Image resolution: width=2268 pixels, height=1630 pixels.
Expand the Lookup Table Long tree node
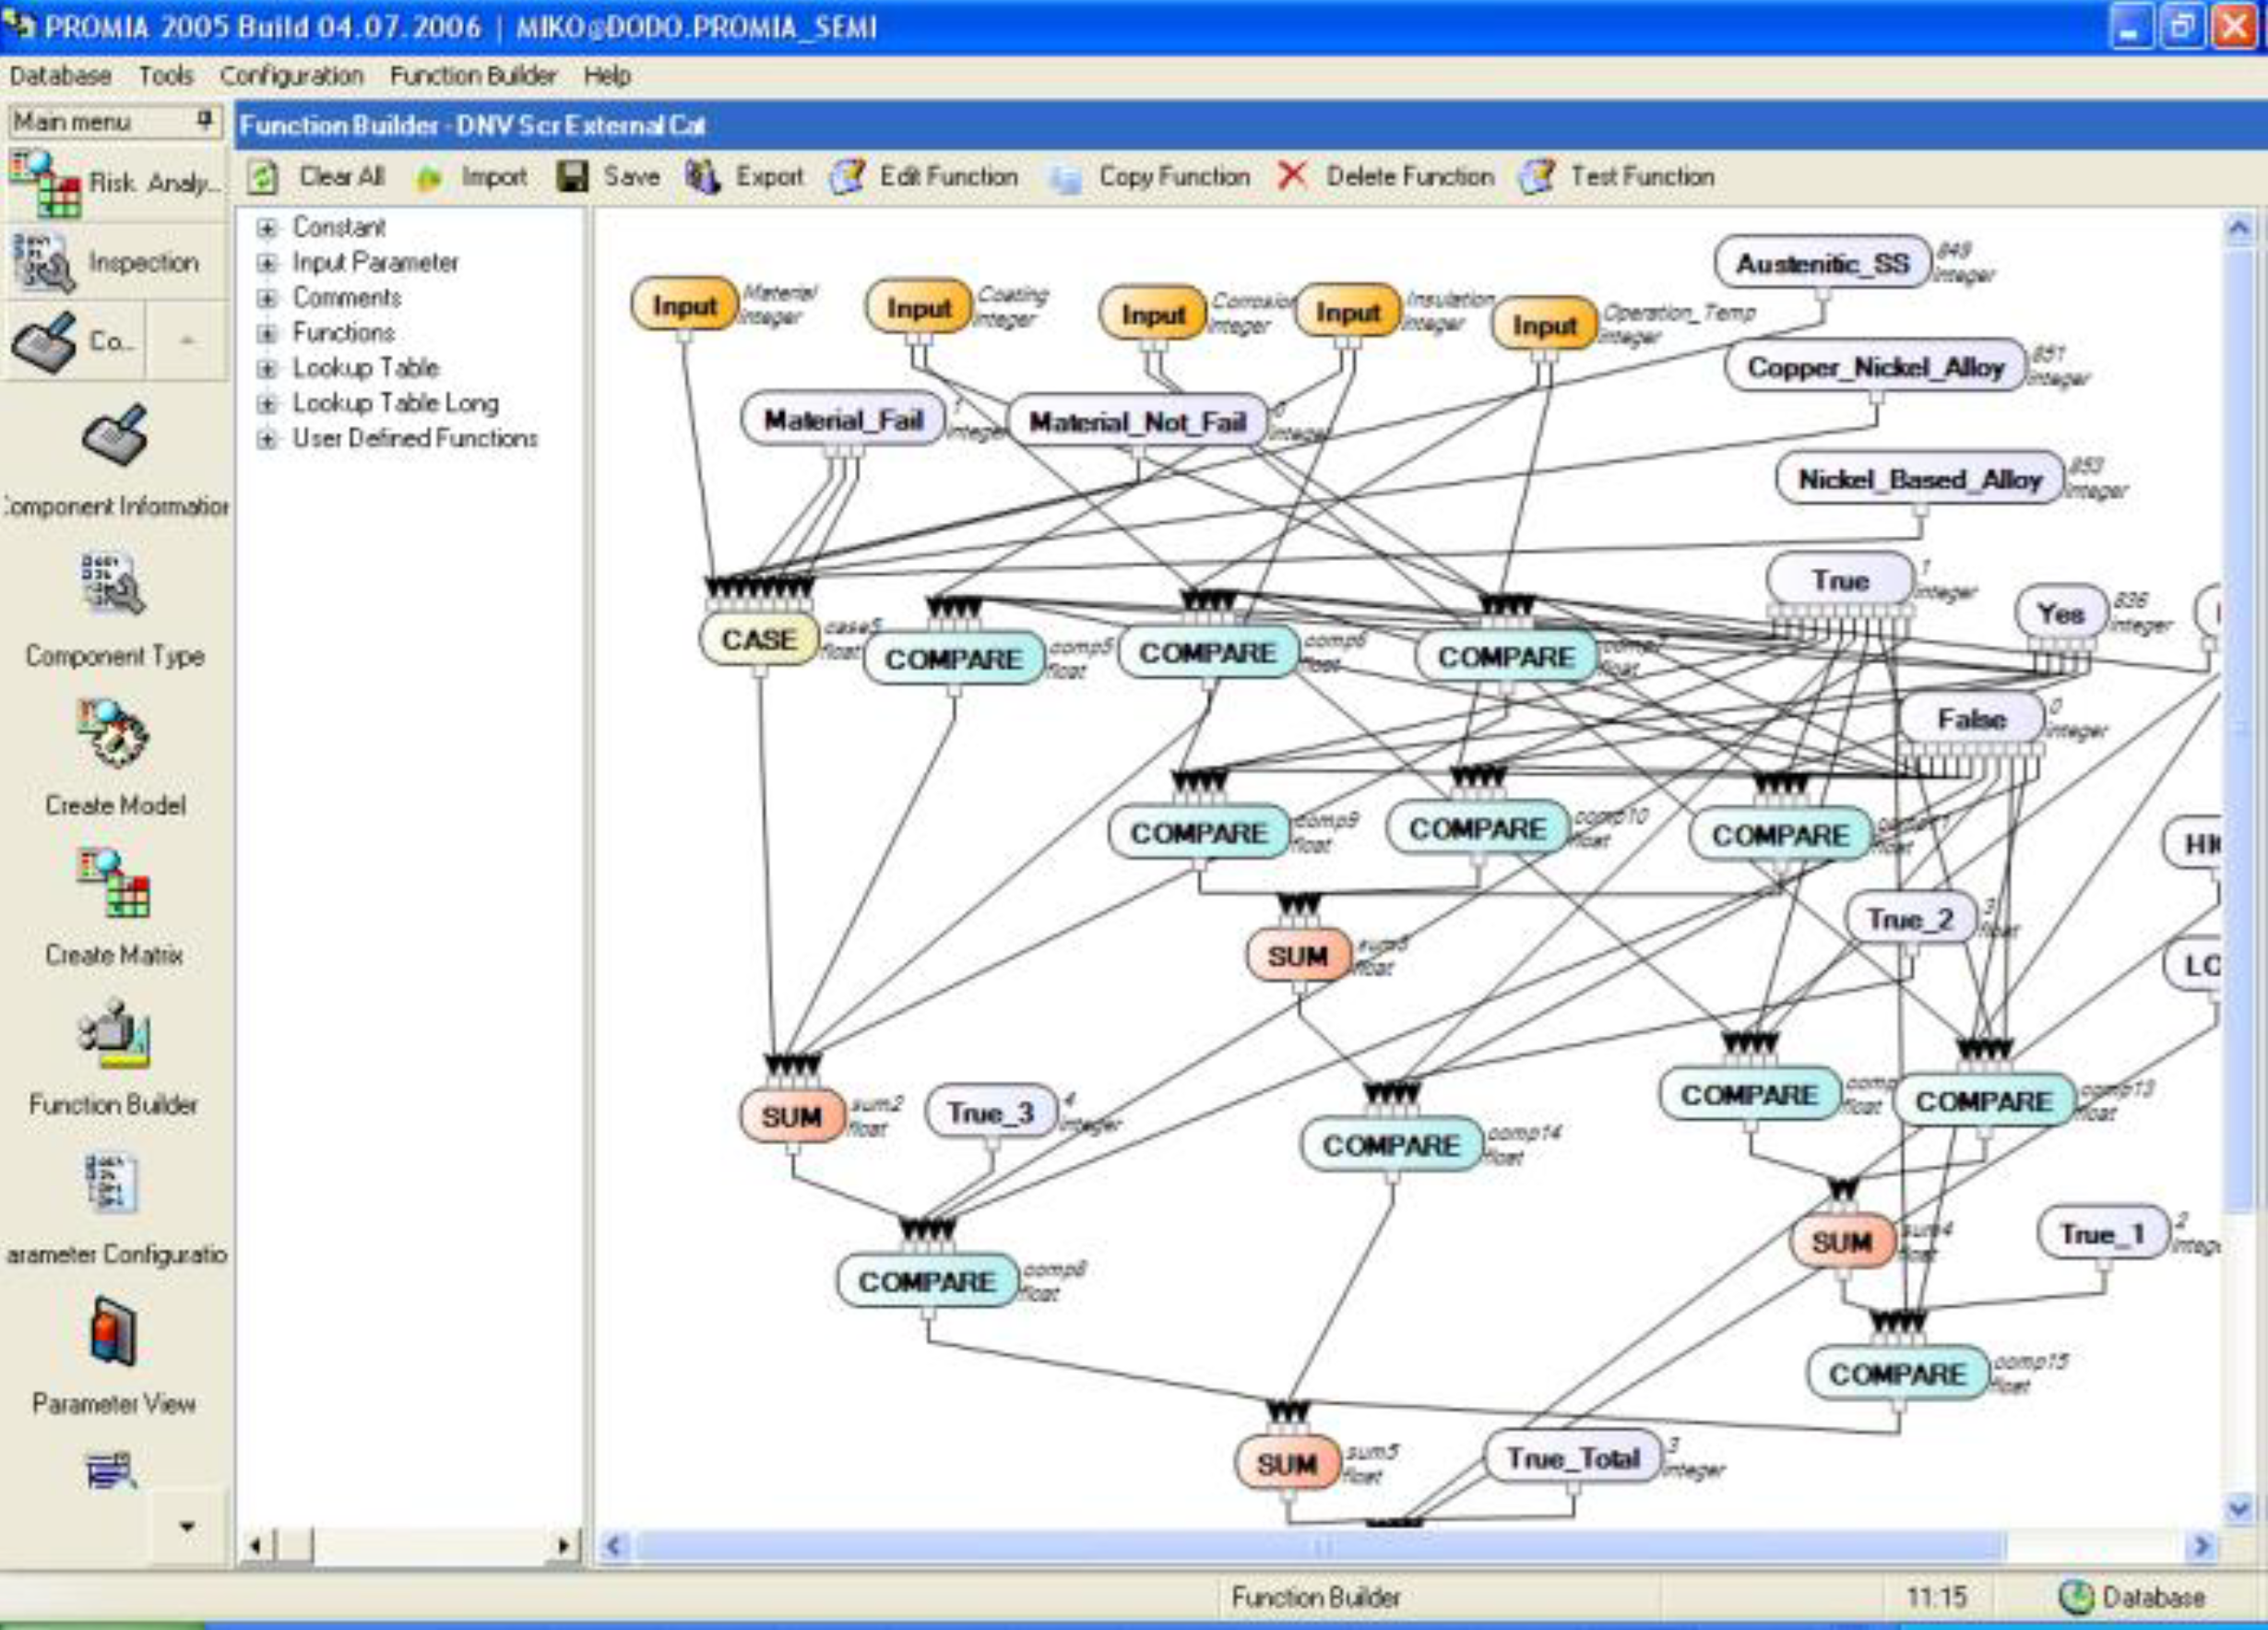[x=266, y=403]
